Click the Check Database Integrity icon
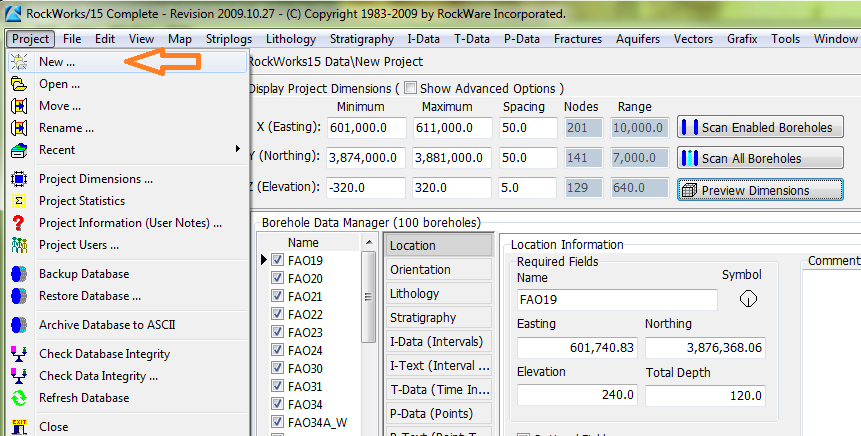This screenshot has height=436, width=861. 19,354
